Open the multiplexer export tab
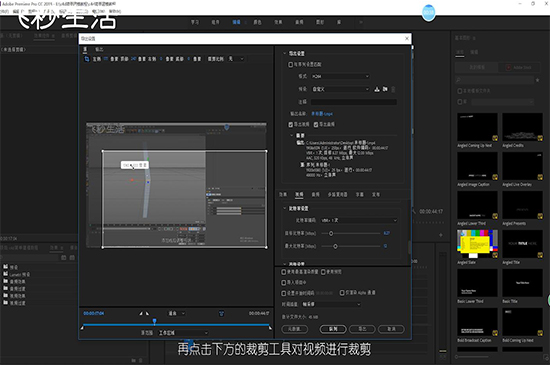Viewport: 550px width, 365px height. click(x=337, y=194)
